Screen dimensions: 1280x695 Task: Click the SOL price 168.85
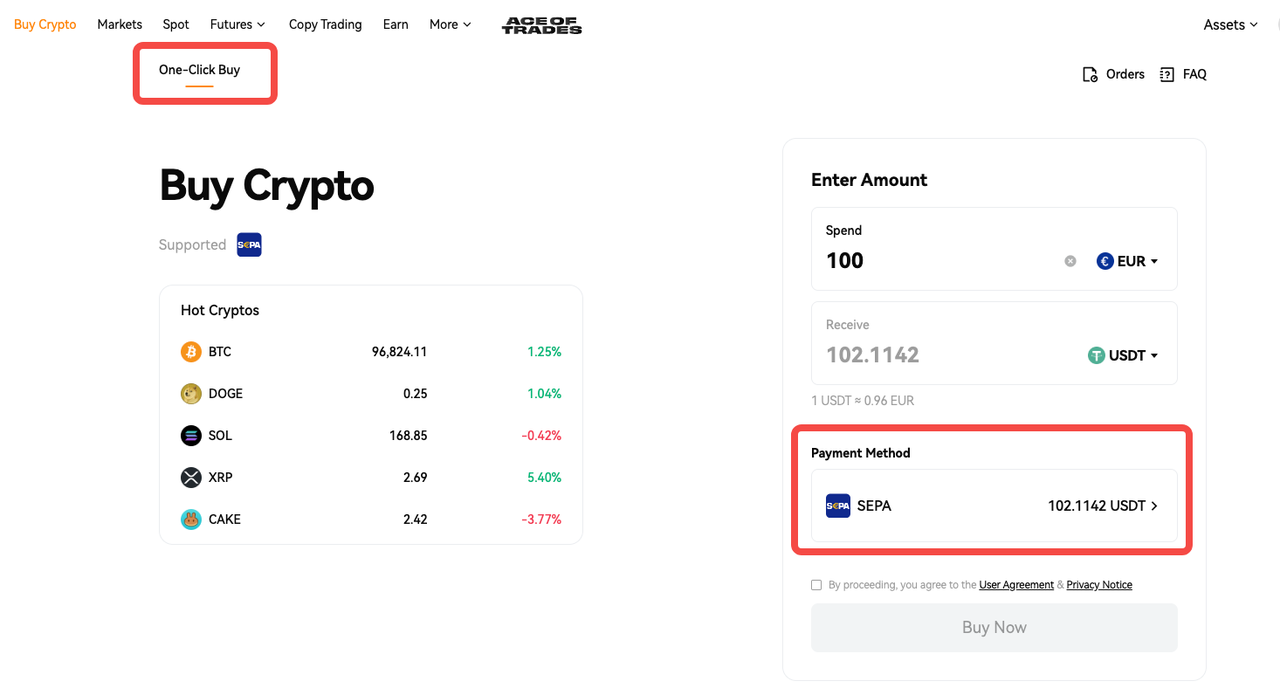(x=408, y=436)
